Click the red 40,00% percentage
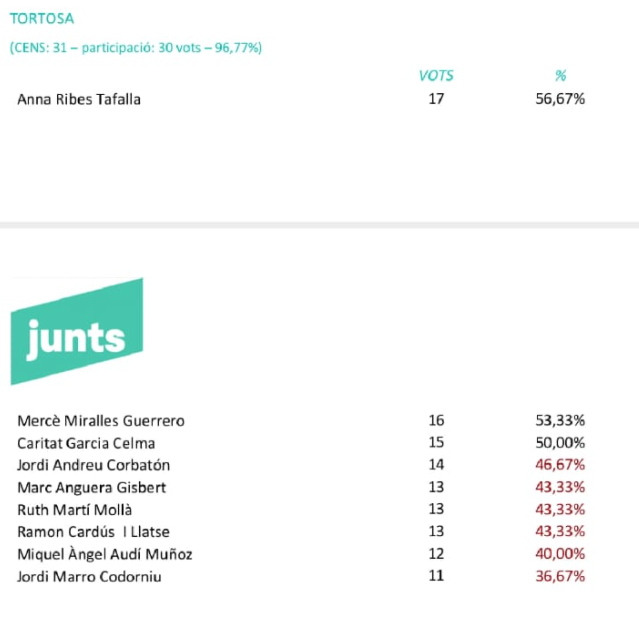This screenshot has width=639, height=622. point(560,554)
